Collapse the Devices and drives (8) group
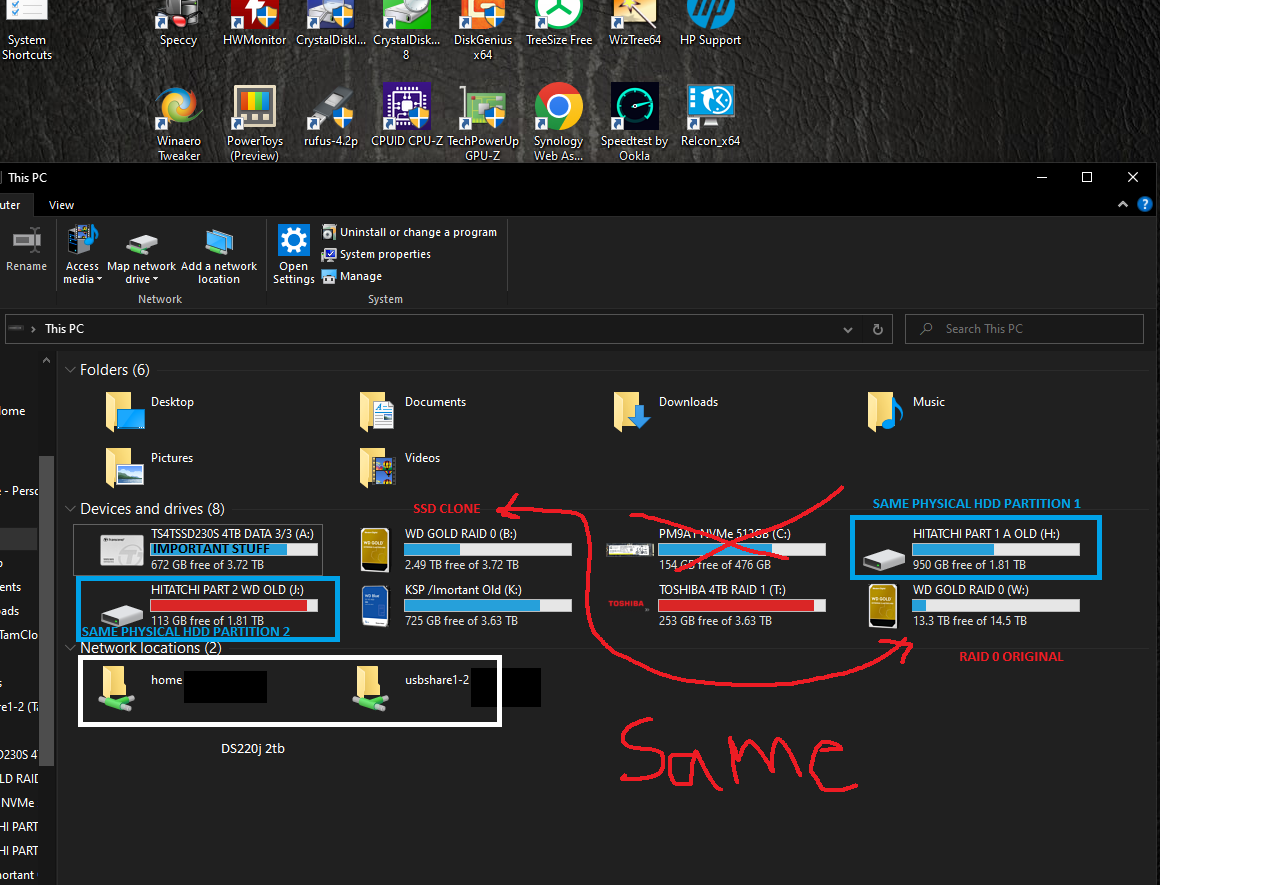The height and width of the screenshot is (885, 1280). click(70, 509)
